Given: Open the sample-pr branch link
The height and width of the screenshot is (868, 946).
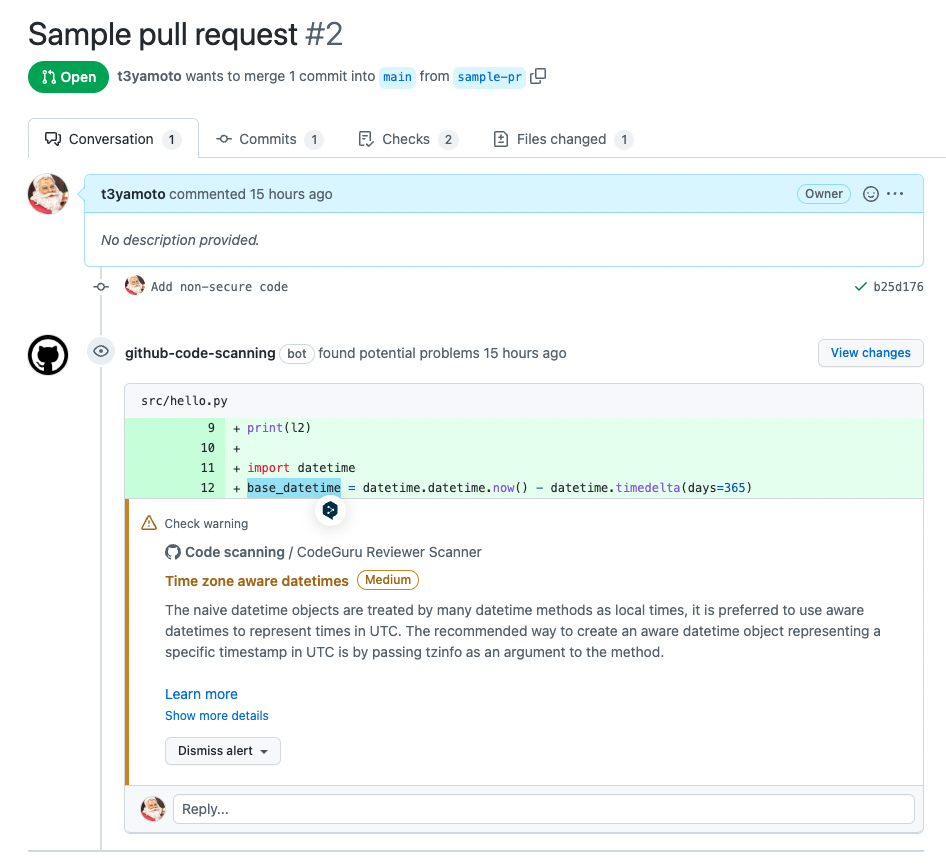Looking at the screenshot, I should pyautogui.click(x=489, y=77).
